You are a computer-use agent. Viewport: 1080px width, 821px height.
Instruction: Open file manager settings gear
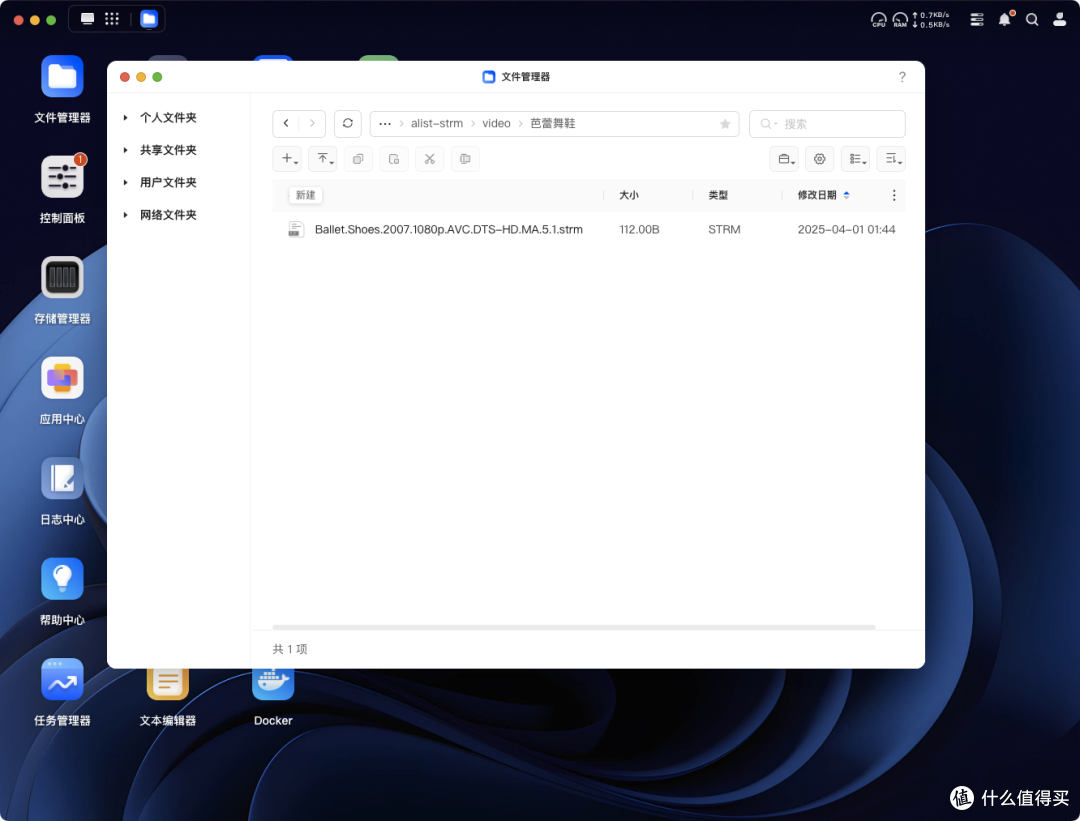[x=820, y=159]
